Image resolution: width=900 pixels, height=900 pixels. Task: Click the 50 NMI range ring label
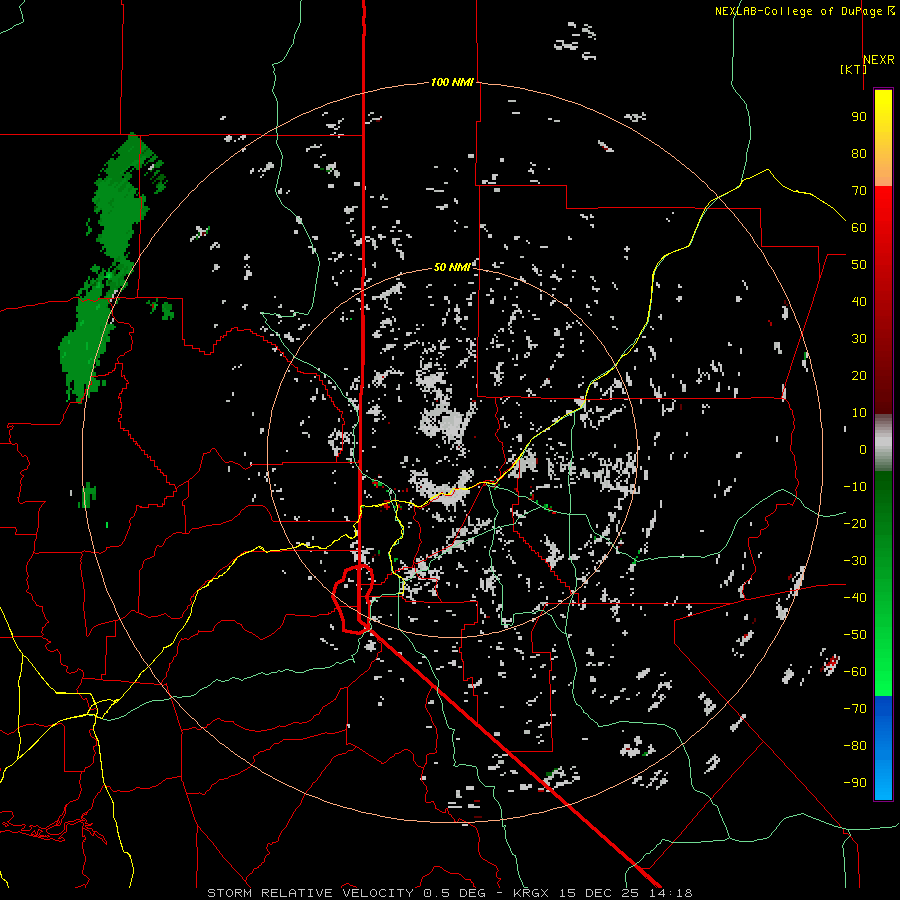[452, 267]
